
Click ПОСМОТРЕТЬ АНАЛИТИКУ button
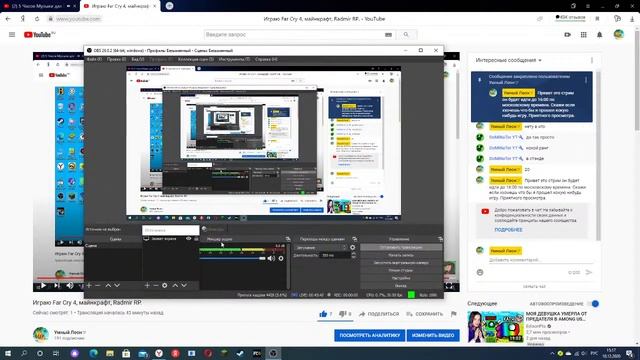pos(369,335)
